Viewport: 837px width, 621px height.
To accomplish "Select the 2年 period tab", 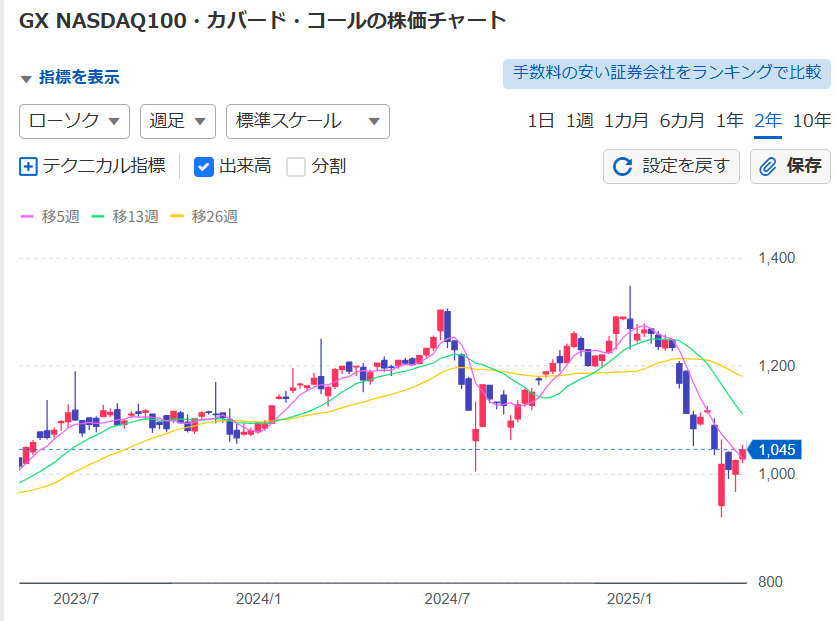I will (768, 121).
